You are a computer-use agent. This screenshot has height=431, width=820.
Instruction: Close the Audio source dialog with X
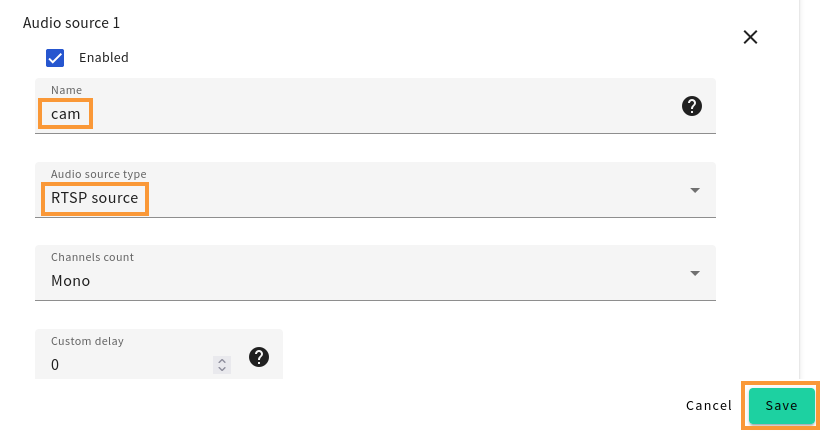pyautogui.click(x=750, y=37)
